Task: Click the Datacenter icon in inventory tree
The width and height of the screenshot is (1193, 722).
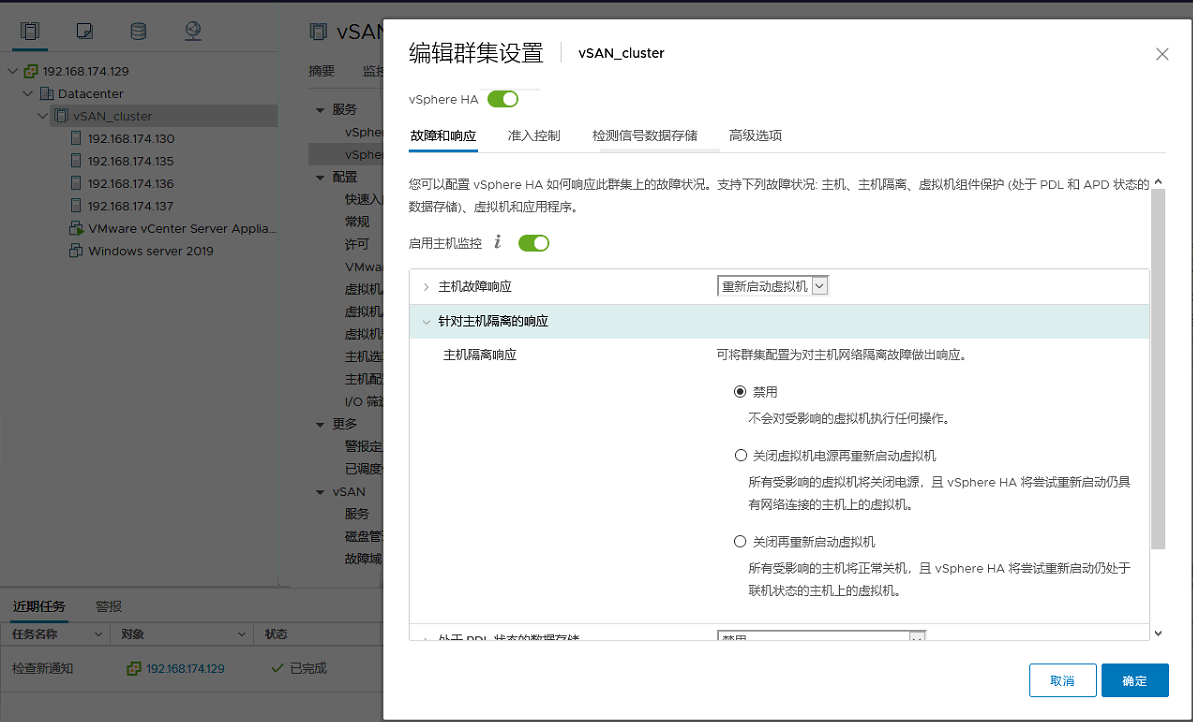Action: click(46, 94)
